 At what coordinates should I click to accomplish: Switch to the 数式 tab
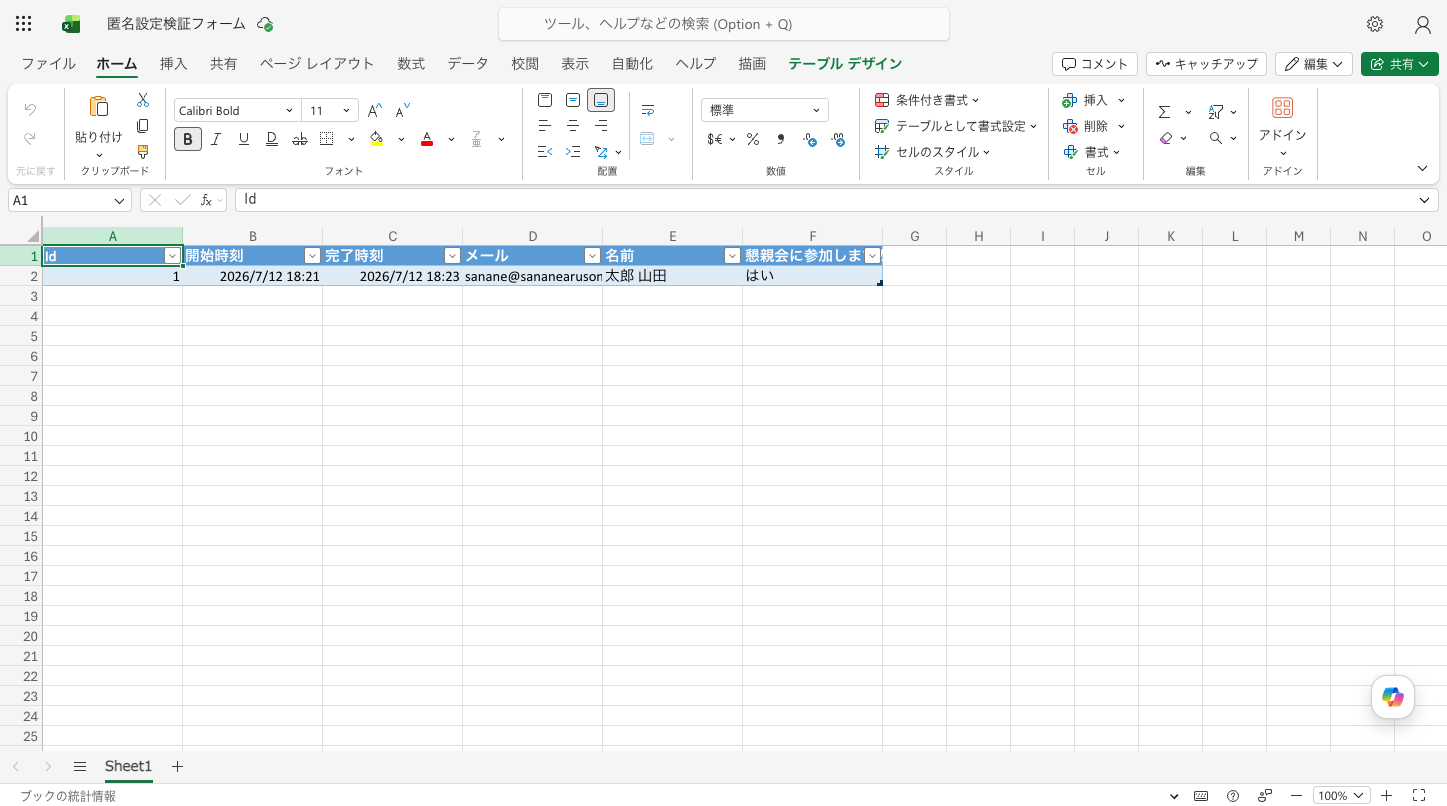pyautogui.click(x=411, y=63)
